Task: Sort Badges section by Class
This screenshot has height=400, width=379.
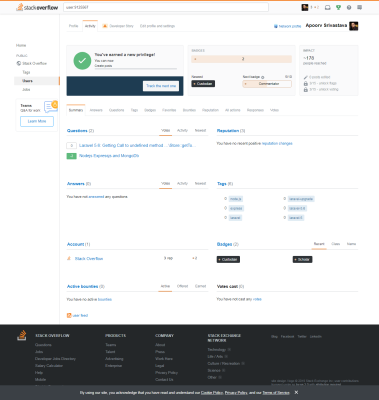Action: tap(335, 244)
